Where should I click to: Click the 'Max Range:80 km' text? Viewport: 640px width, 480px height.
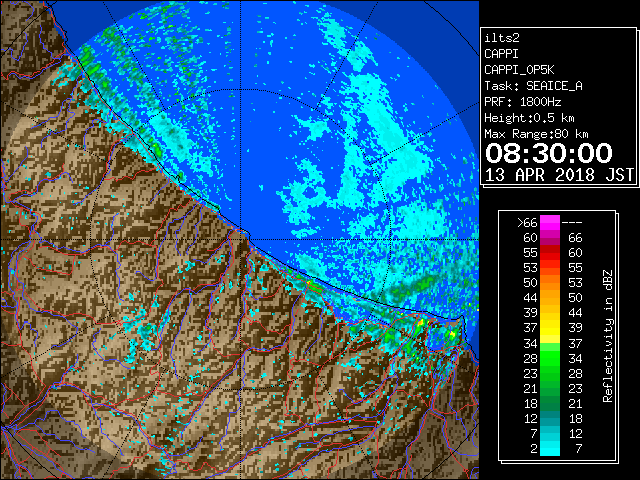click(x=536, y=134)
